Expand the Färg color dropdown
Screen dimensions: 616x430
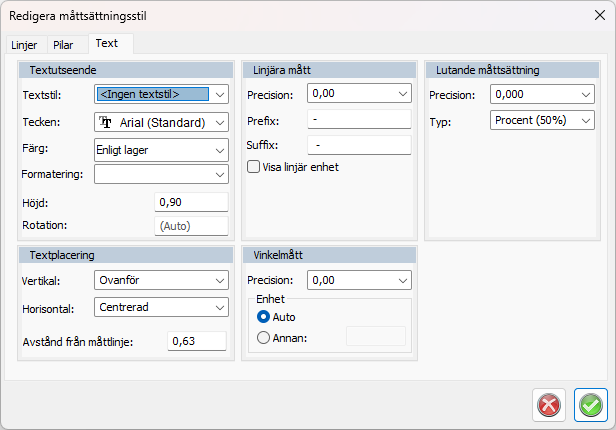(x=161, y=149)
